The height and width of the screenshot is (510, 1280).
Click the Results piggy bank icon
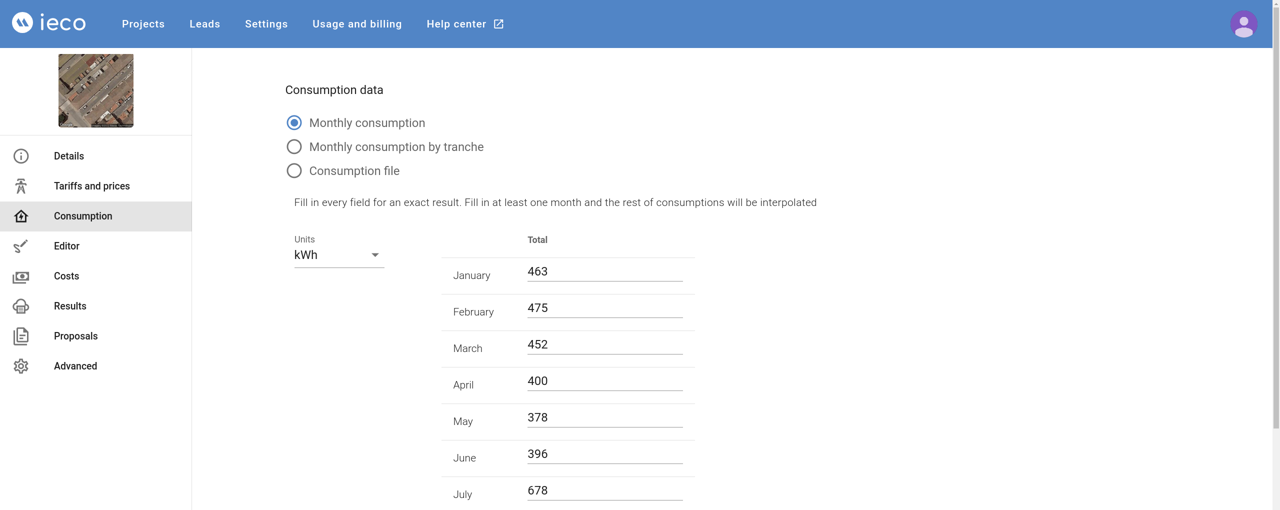21,306
